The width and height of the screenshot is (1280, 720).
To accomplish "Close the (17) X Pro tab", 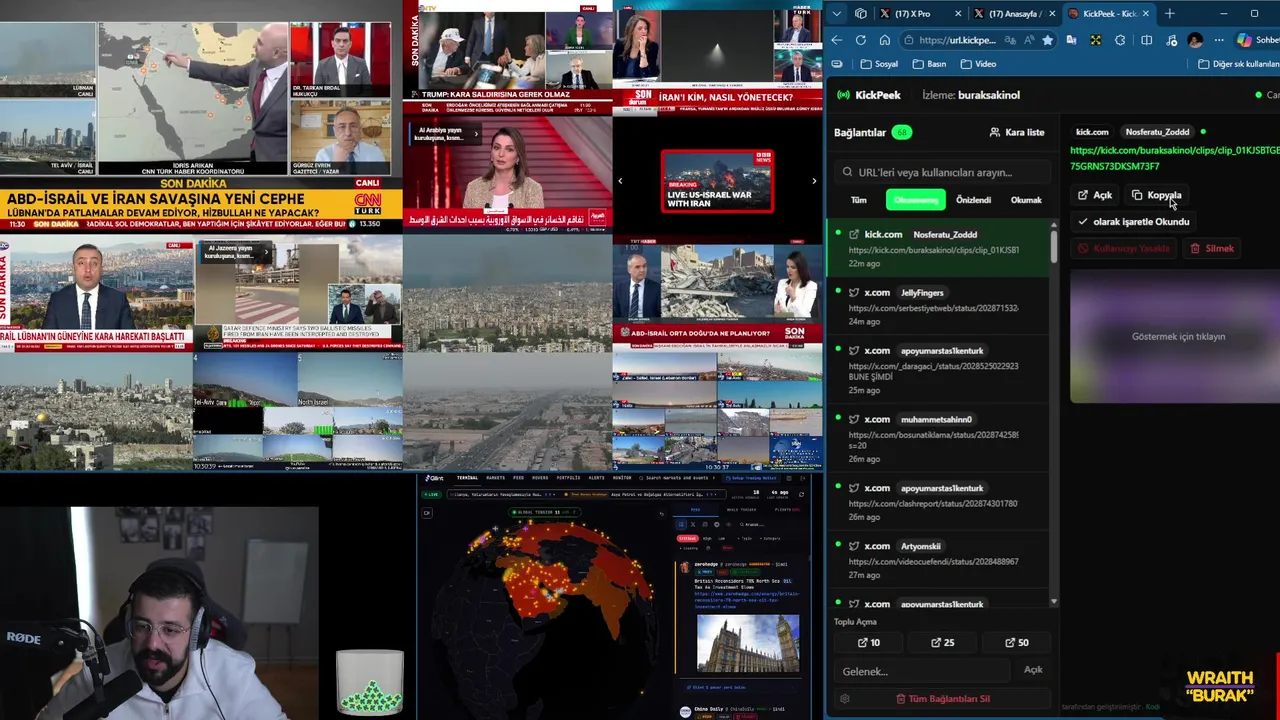I will [958, 14].
